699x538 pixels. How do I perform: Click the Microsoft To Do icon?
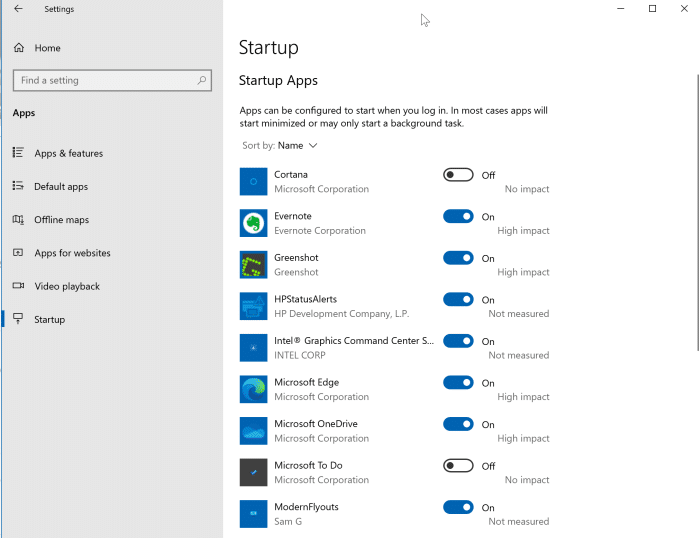(253, 472)
